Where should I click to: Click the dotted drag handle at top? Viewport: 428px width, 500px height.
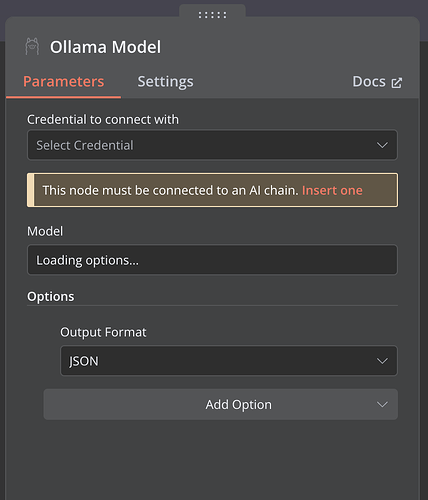212,15
